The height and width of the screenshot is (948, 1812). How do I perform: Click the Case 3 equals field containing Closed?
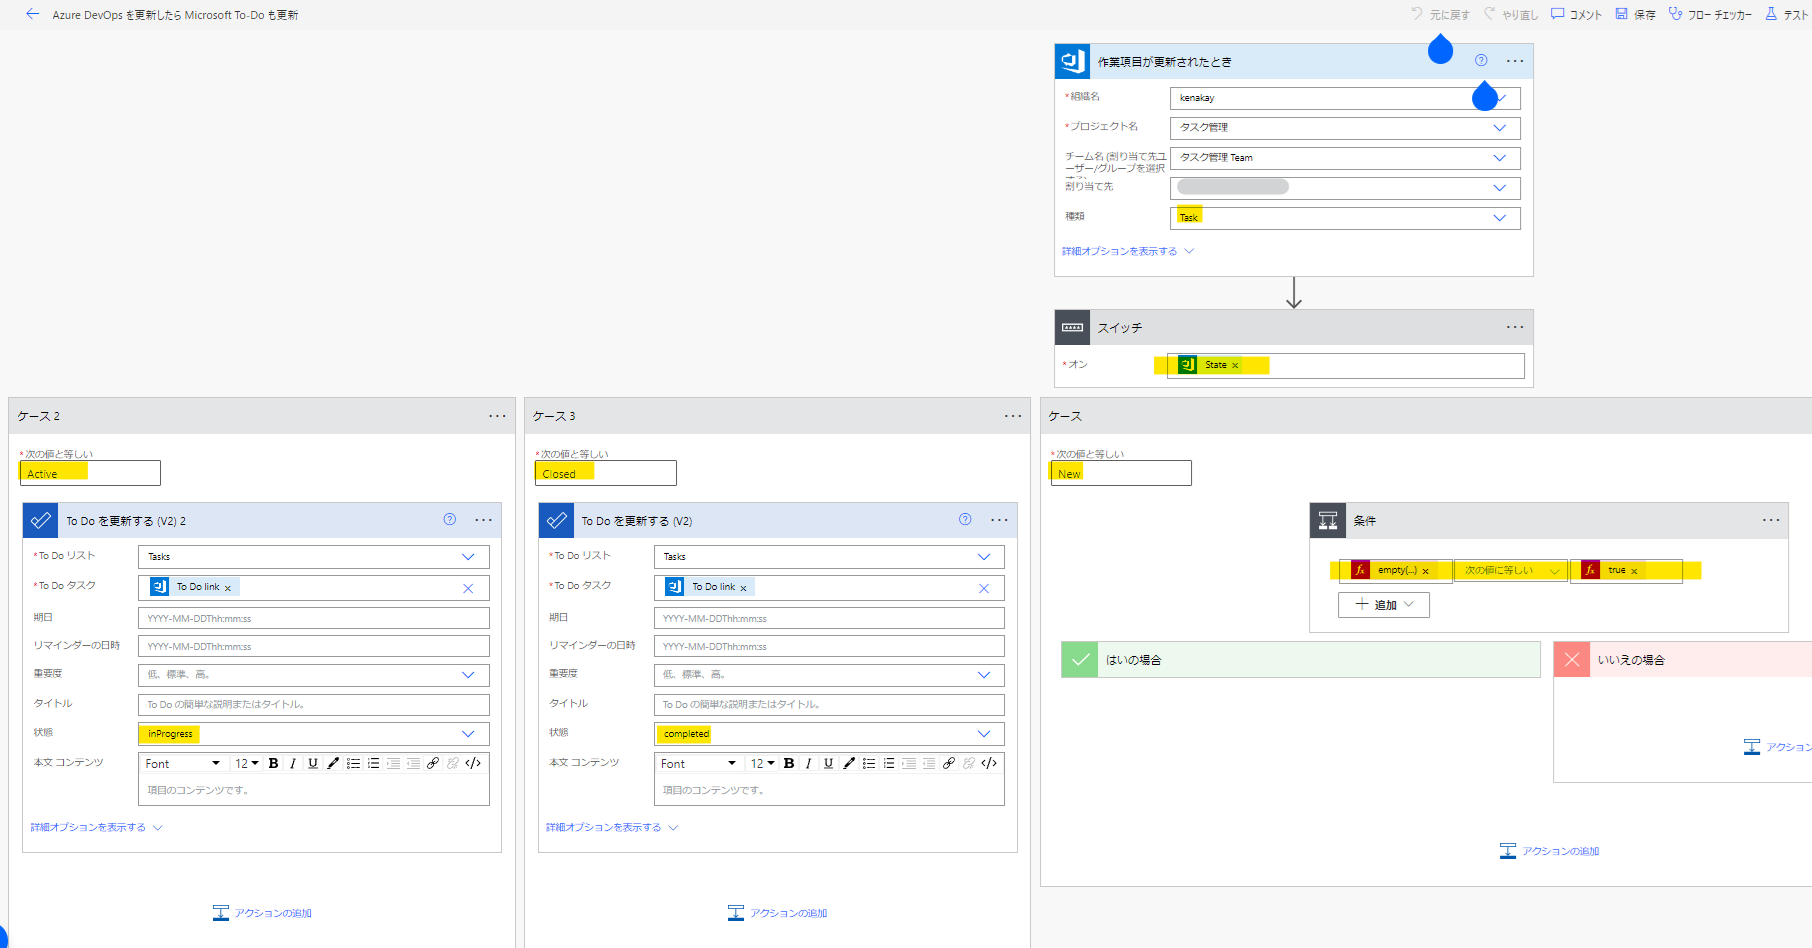pyautogui.click(x=605, y=473)
